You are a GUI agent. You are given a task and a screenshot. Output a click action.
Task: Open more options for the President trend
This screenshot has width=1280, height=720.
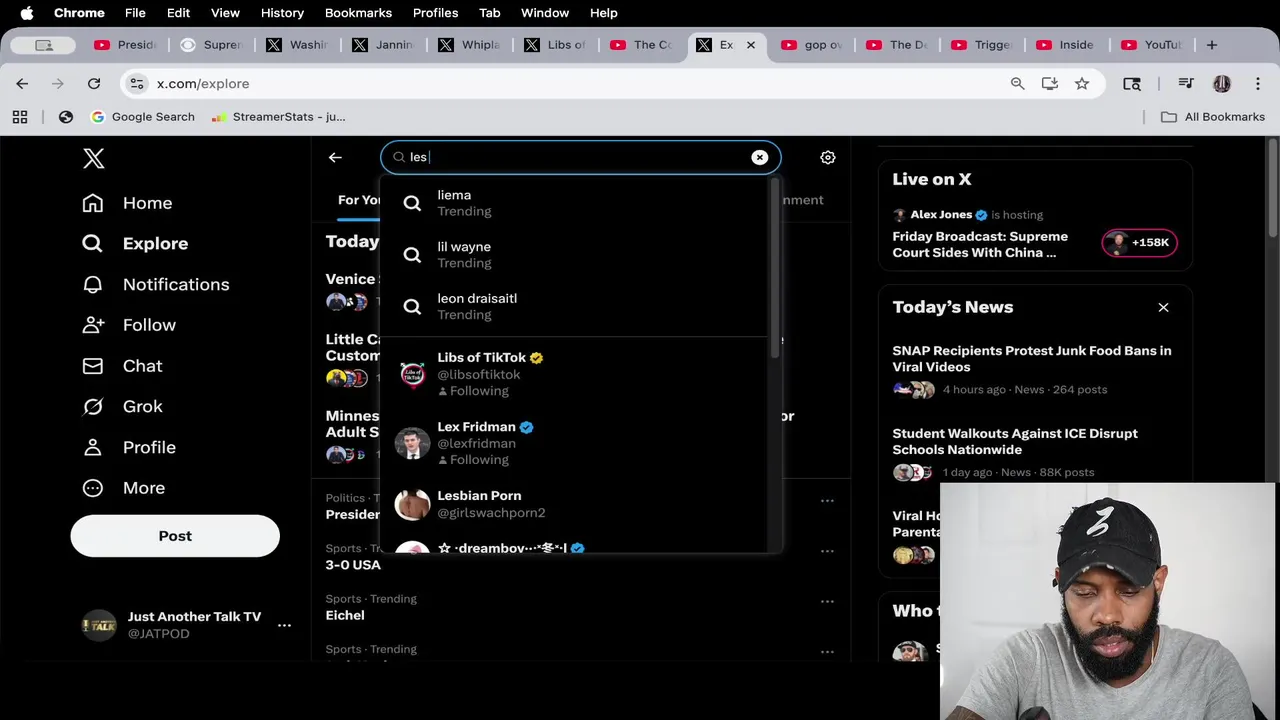point(827,500)
